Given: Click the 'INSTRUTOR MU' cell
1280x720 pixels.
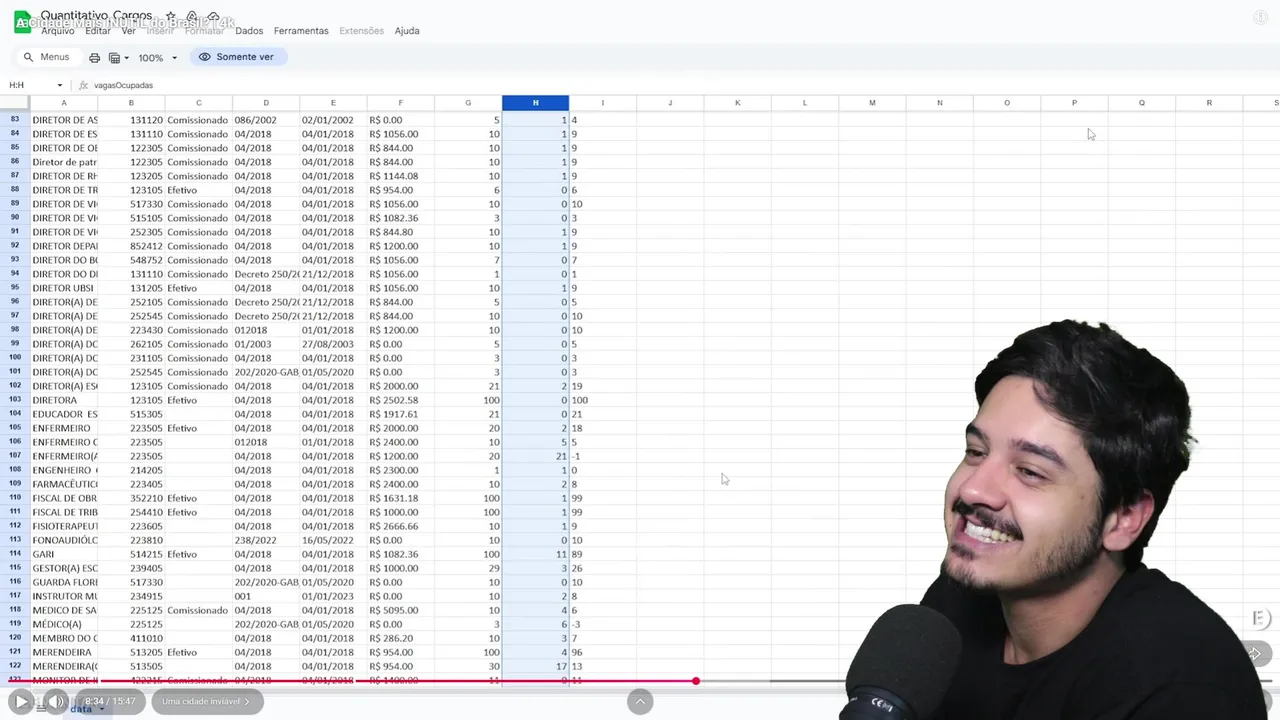Looking at the screenshot, I should [64, 596].
